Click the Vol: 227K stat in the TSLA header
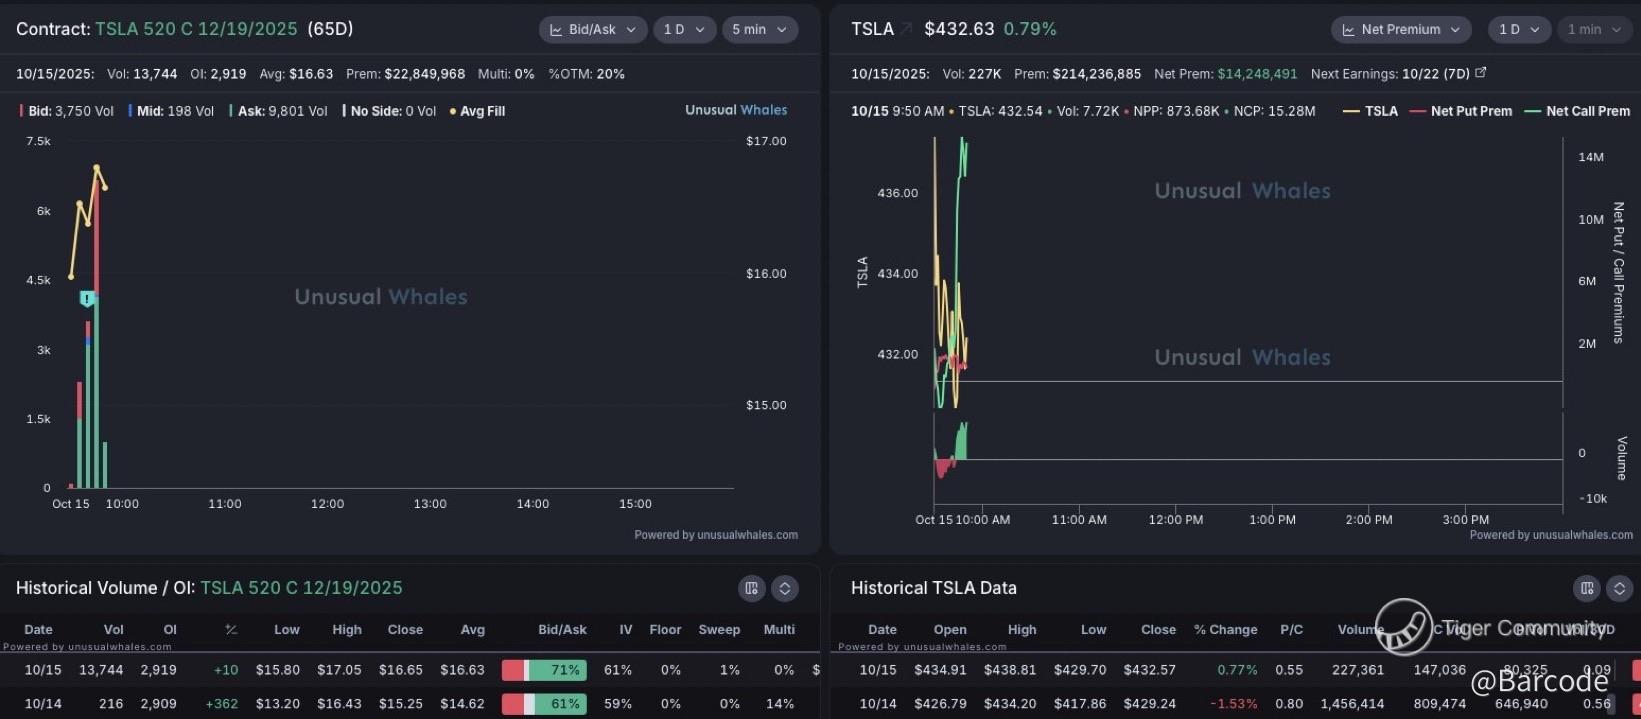Image resolution: width=1641 pixels, height=719 pixels. click(x=971, y=74)
